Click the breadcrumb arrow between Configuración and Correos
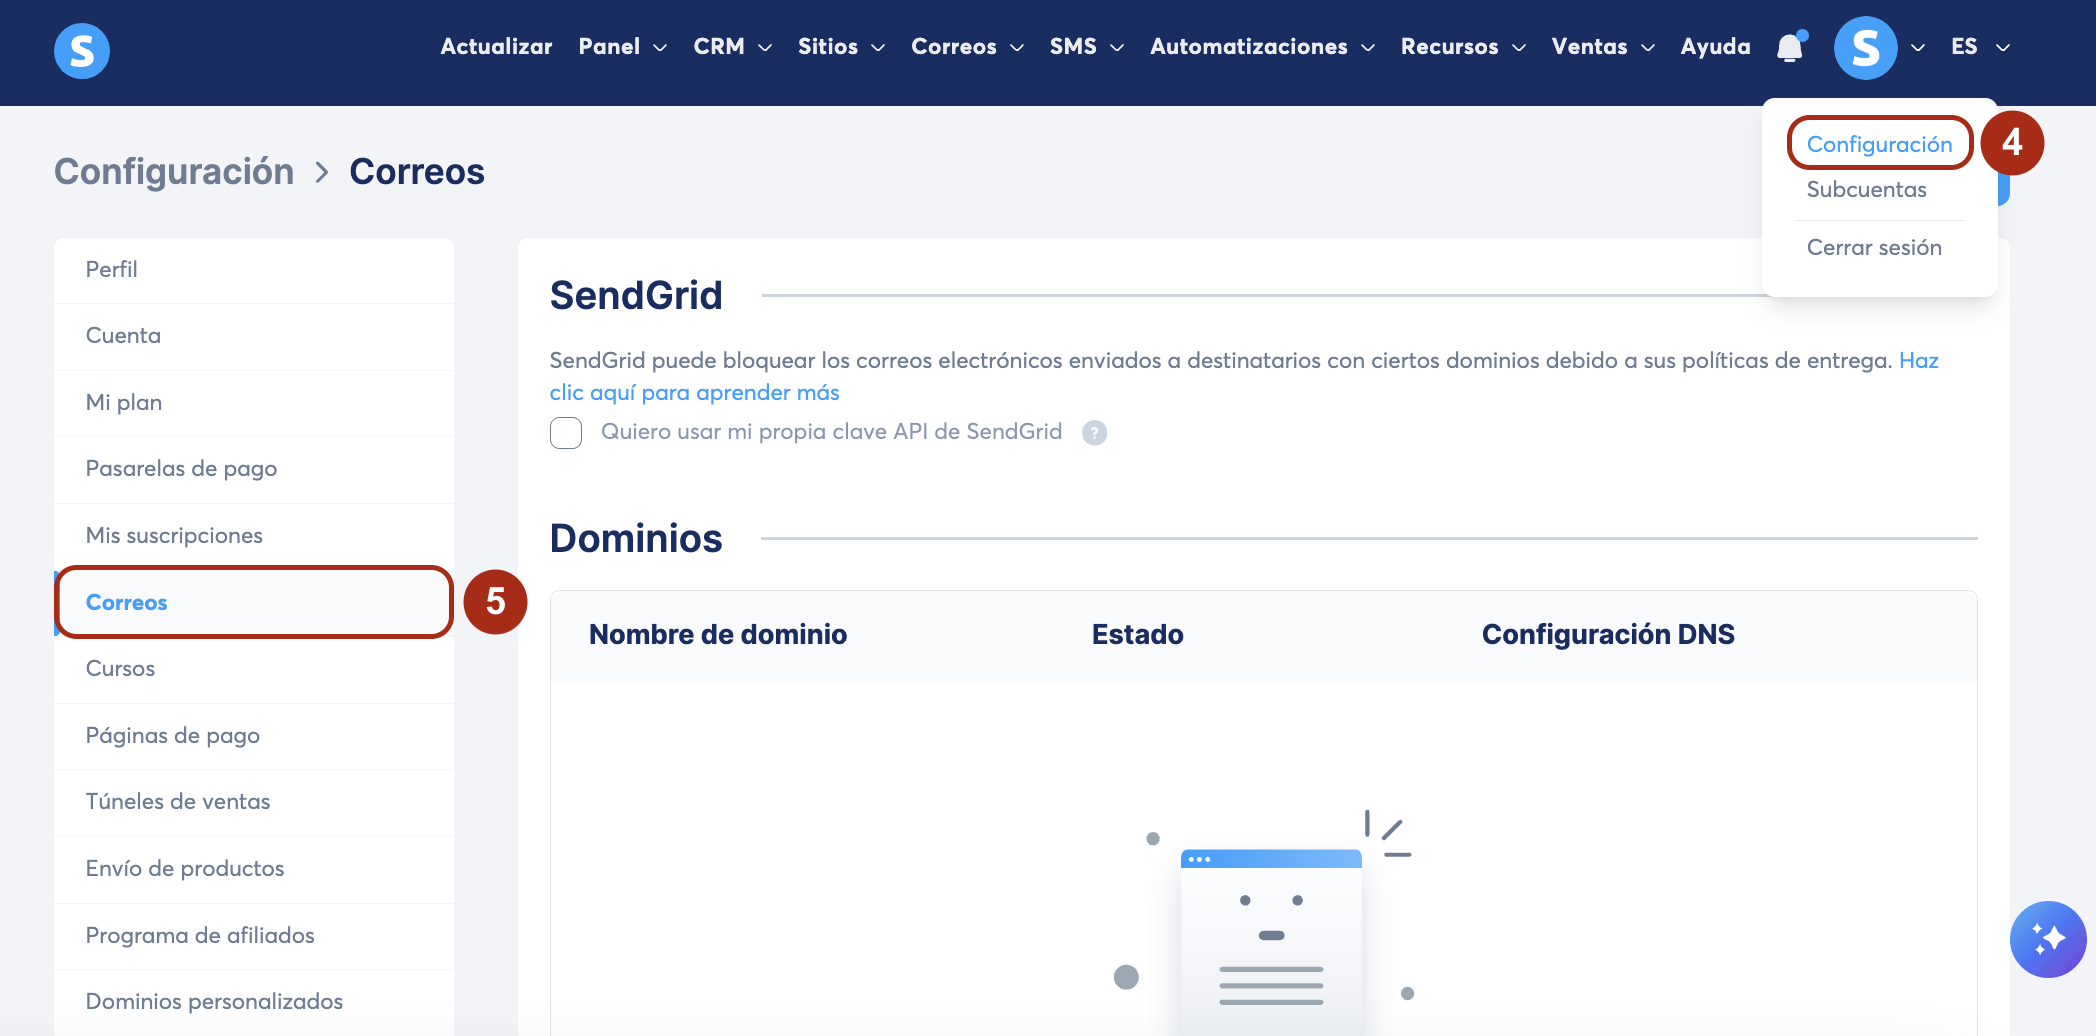 [x=322, y=173]
